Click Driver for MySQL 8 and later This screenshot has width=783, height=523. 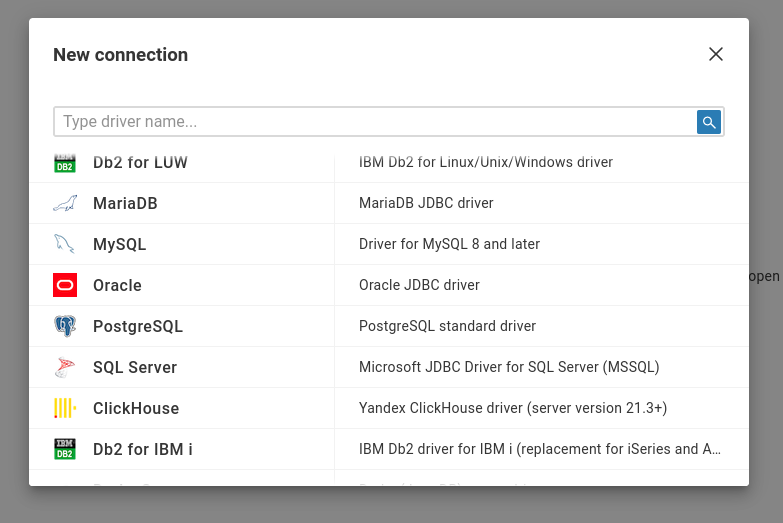(x=449, y=244)
